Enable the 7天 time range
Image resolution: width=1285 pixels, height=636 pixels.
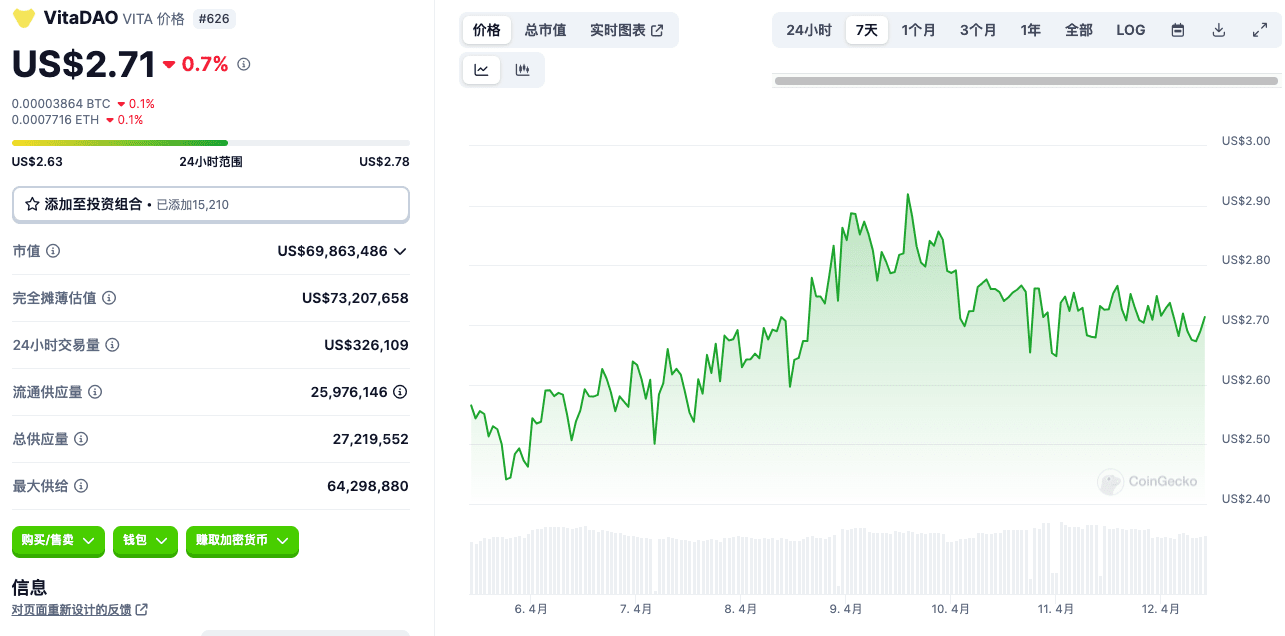click(x=867, y=30)
